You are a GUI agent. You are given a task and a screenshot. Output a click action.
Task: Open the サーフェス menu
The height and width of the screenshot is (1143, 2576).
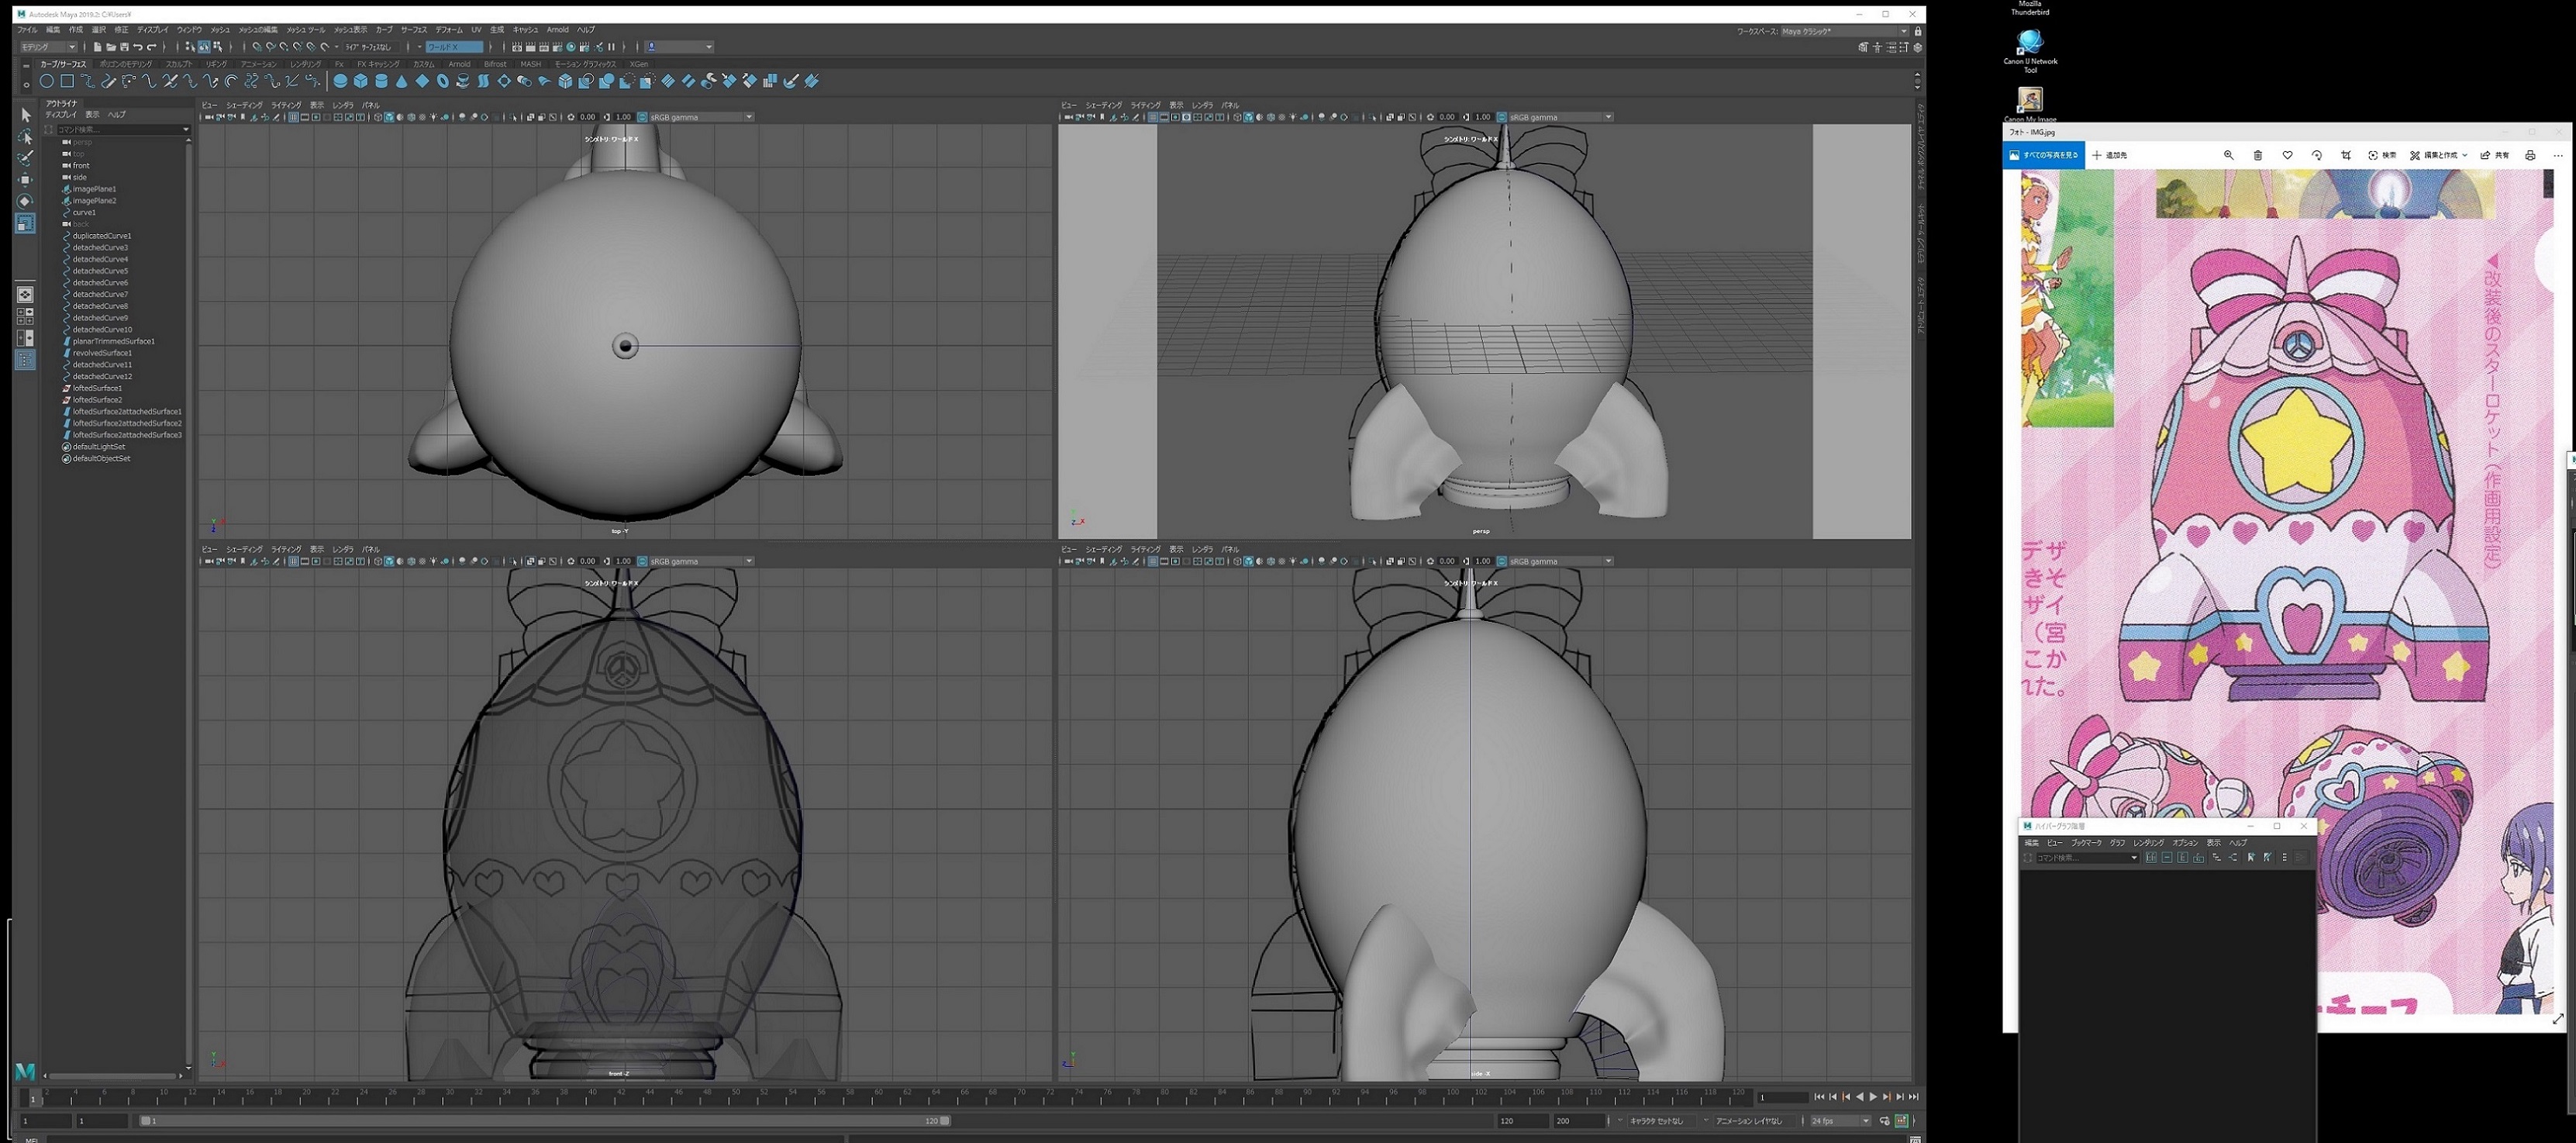click(413, 30)
